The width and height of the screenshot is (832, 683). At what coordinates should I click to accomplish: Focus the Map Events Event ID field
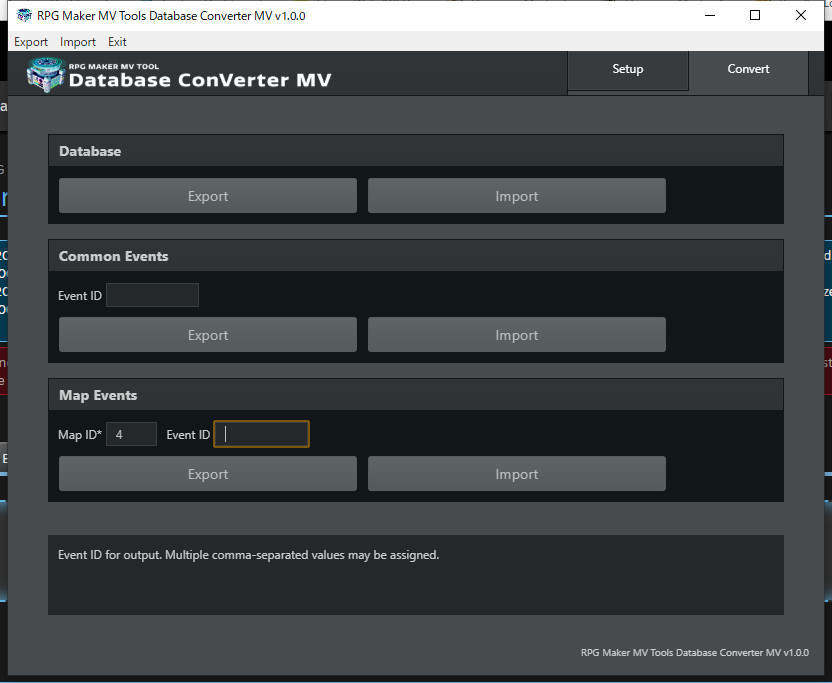(x=261, y=433)
